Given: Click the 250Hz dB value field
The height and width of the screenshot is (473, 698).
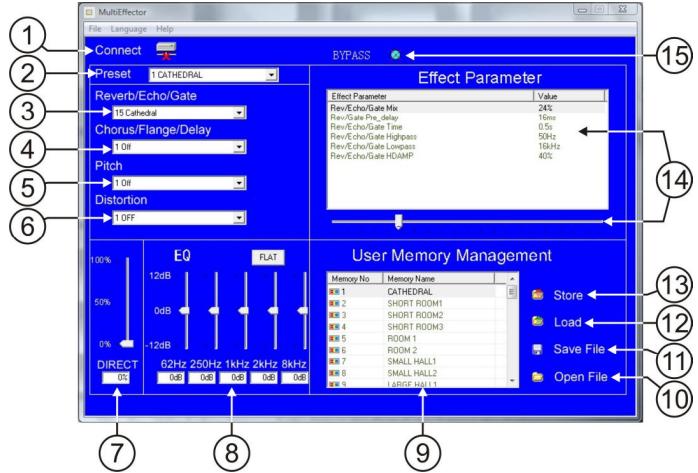Looking at the screenshot, I should pyautogui.click(x=202, y=378).
